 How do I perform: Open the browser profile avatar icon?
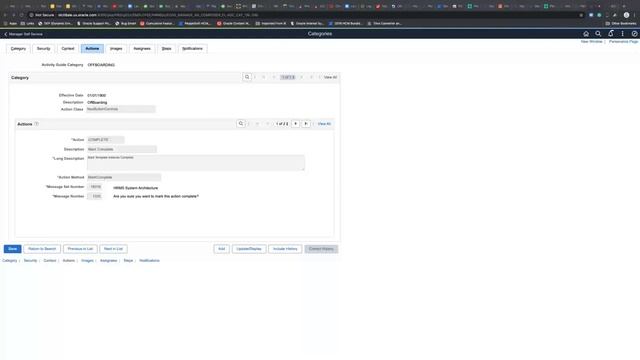tap(626, 15)
